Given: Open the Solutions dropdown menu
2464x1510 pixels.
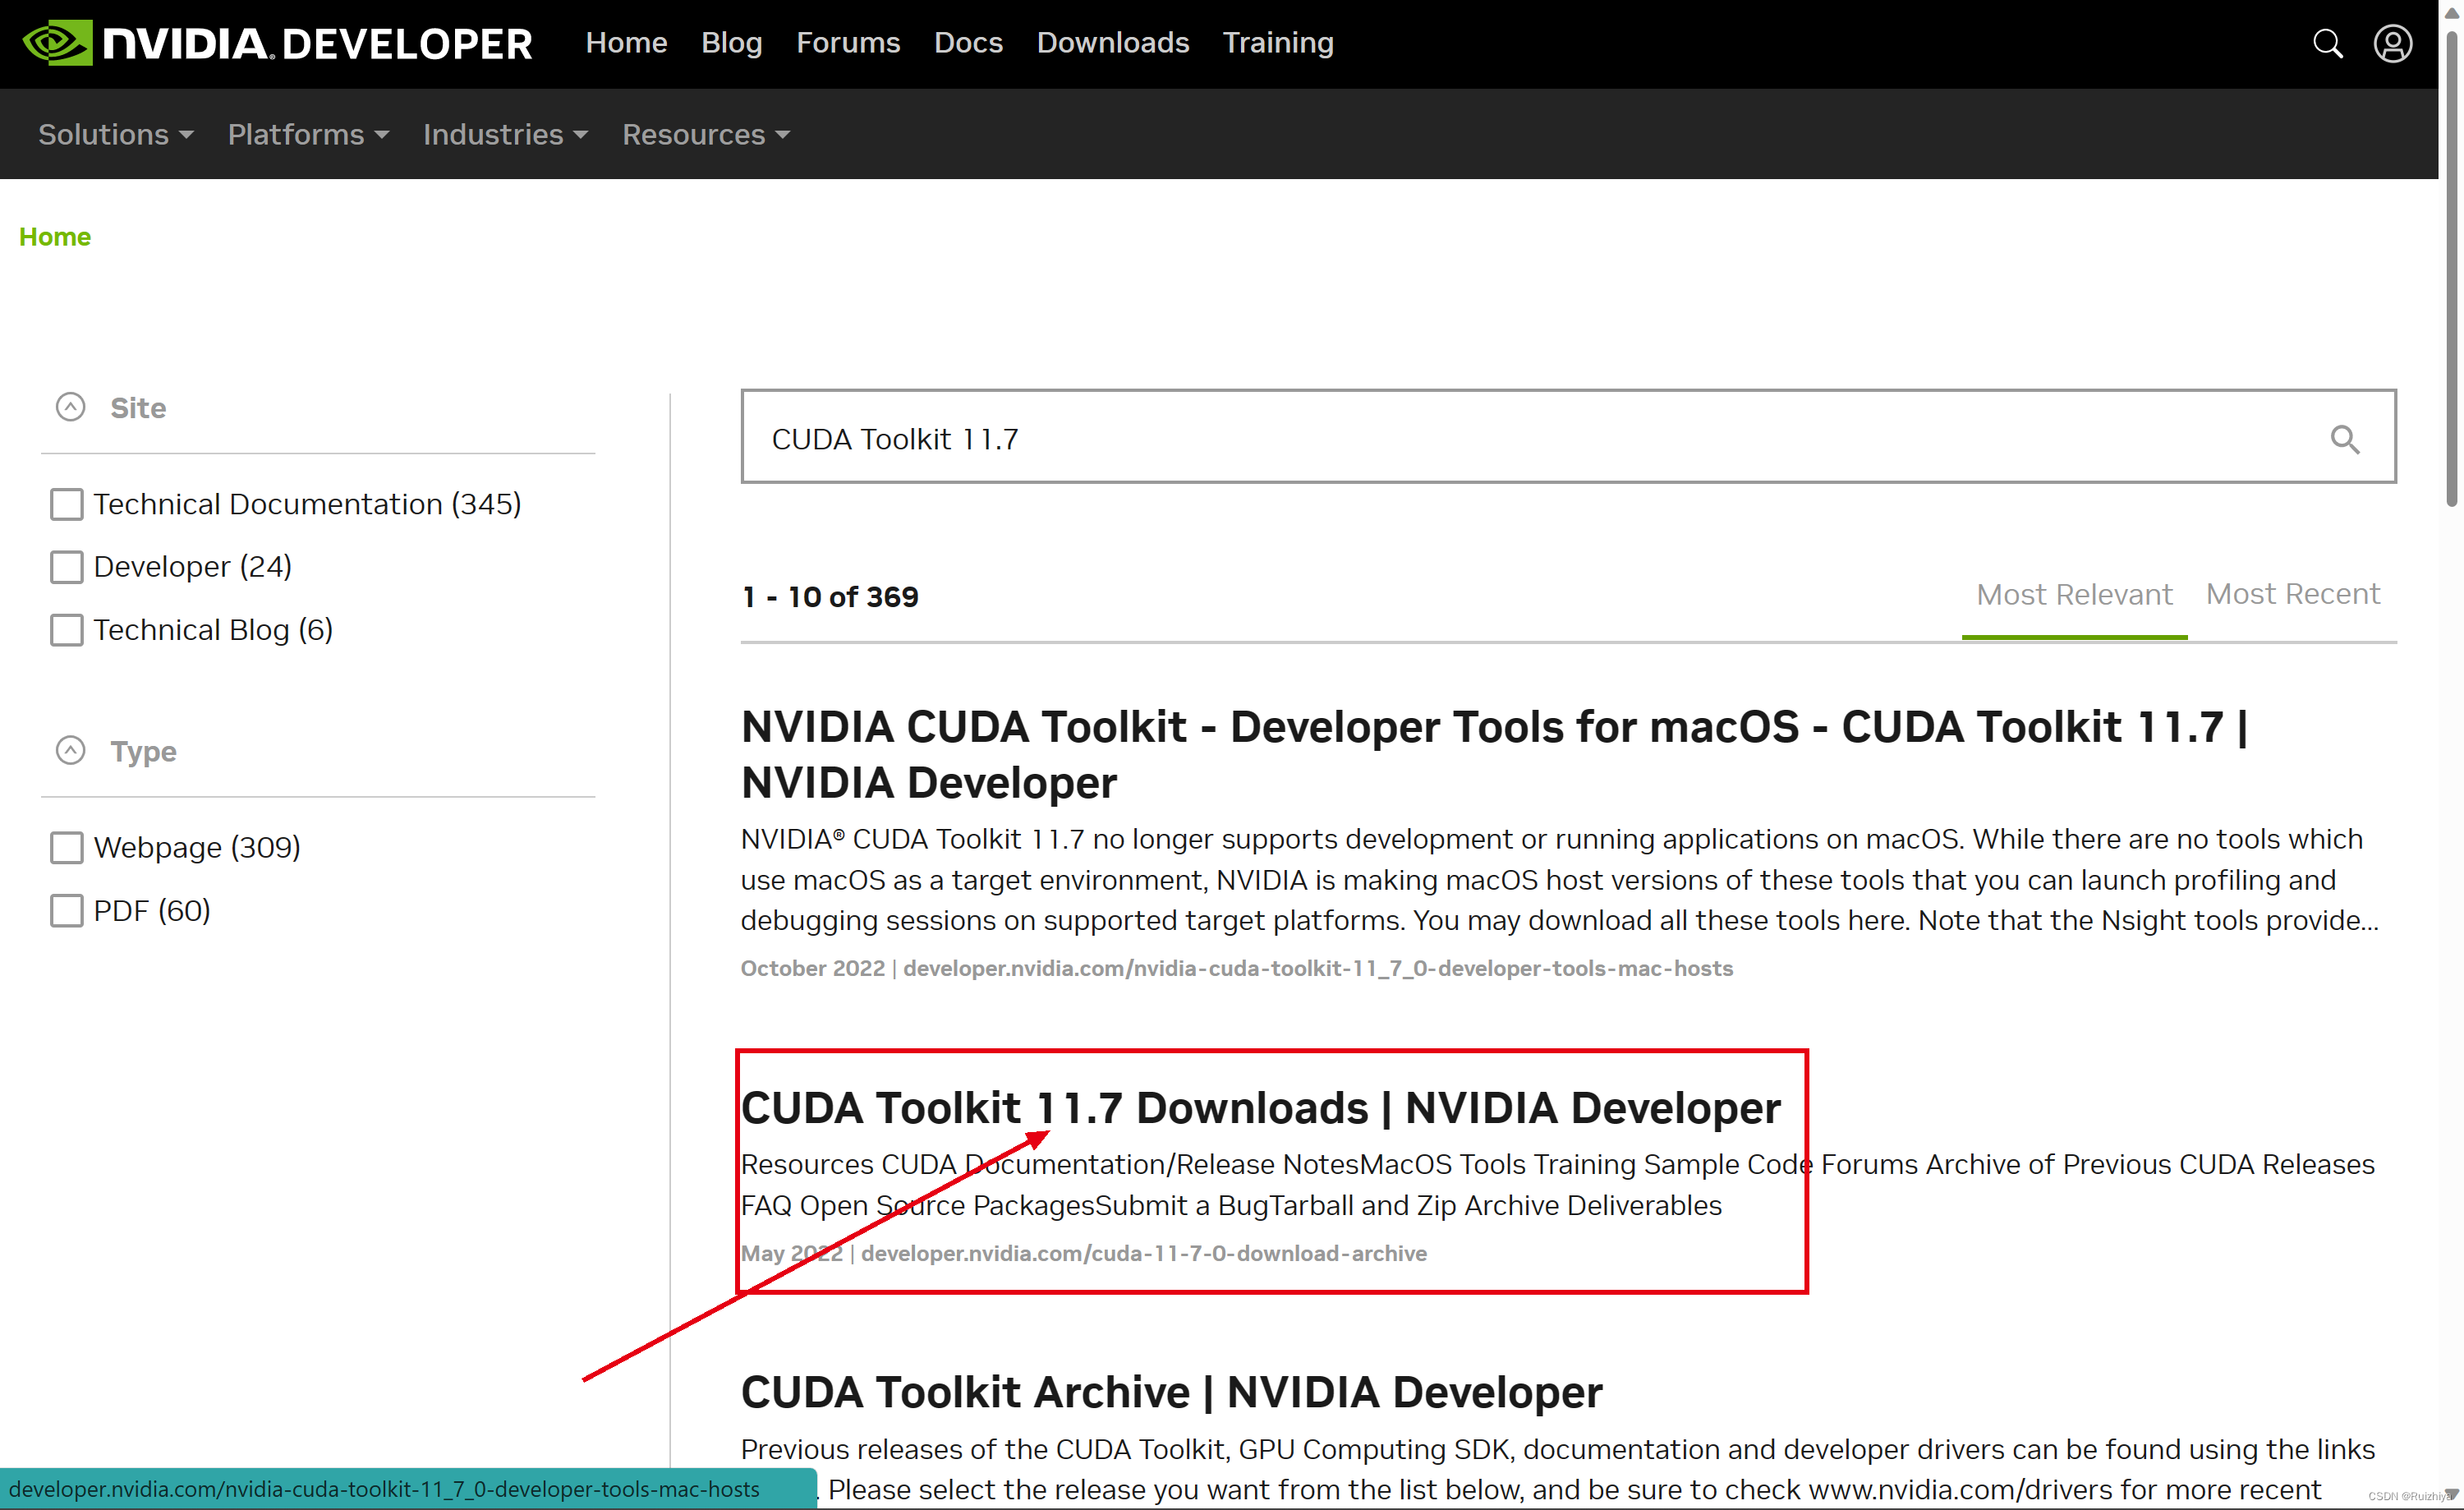Looking at the screenshot, I should tap(116, 134).
